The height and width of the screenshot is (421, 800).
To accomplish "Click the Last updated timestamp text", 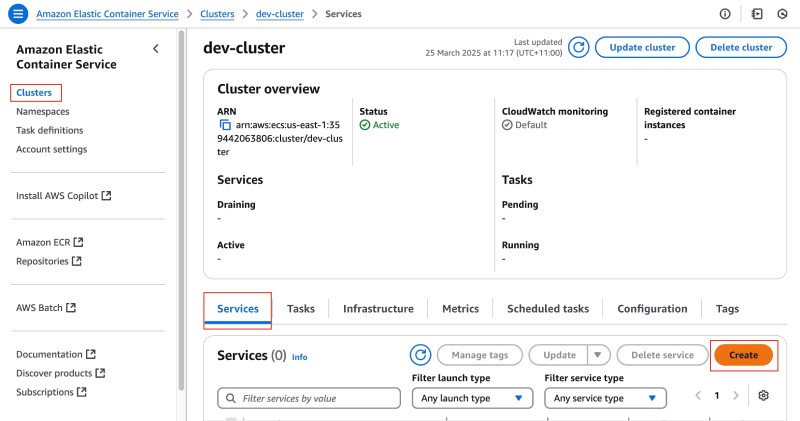I will click(x=493, y=47).
